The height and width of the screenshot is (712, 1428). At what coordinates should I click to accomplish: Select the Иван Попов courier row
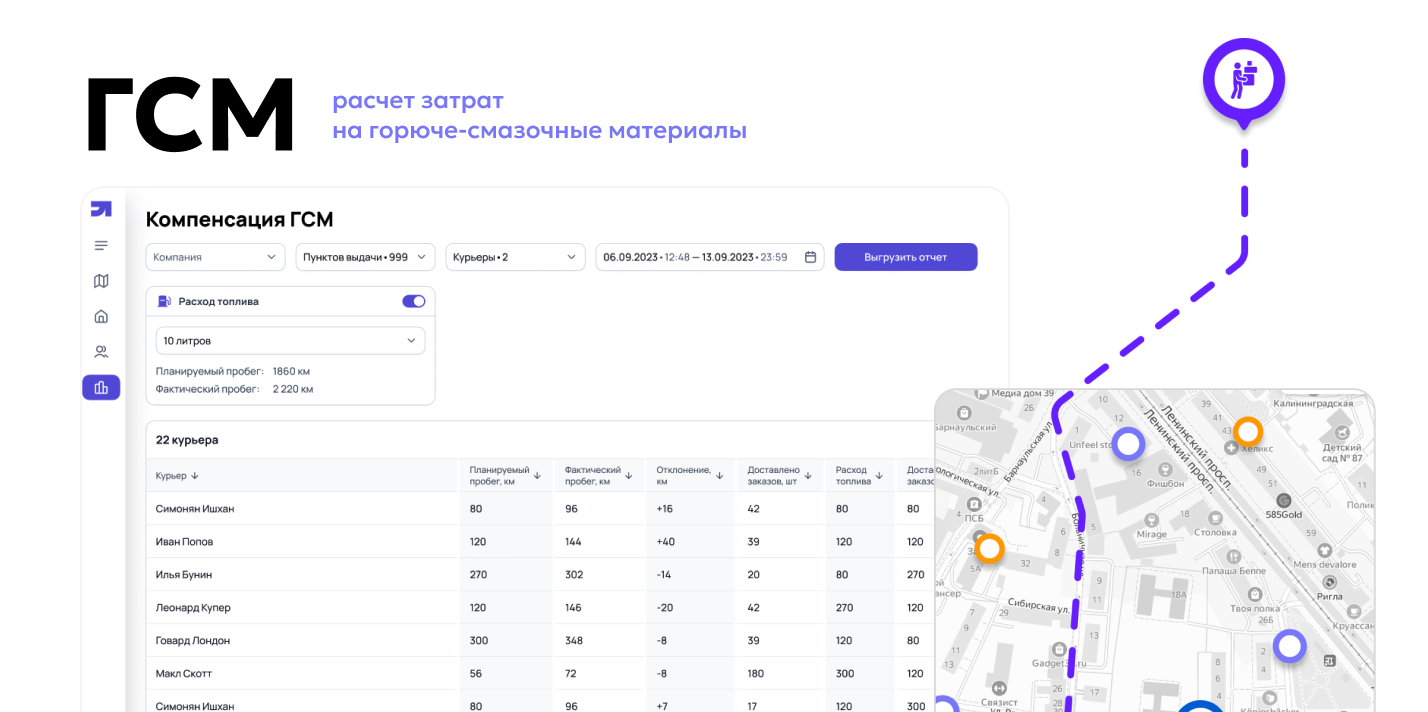[185, 542]
